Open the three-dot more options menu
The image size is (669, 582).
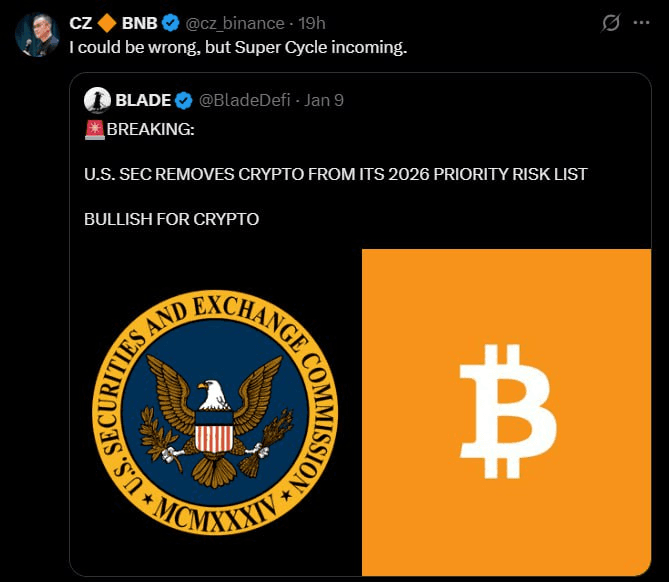pos(642,23)
